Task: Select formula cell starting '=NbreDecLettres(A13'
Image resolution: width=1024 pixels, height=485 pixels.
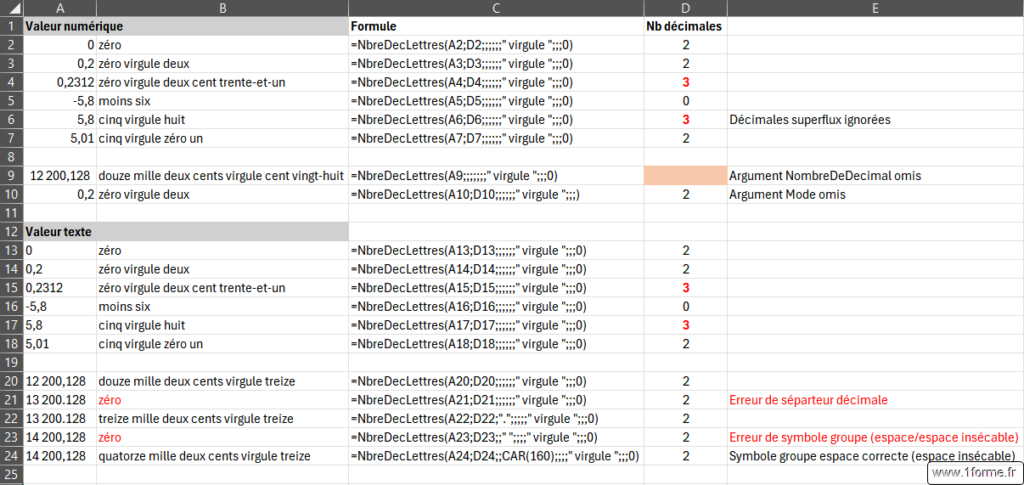Action: (x=496, y=250)
